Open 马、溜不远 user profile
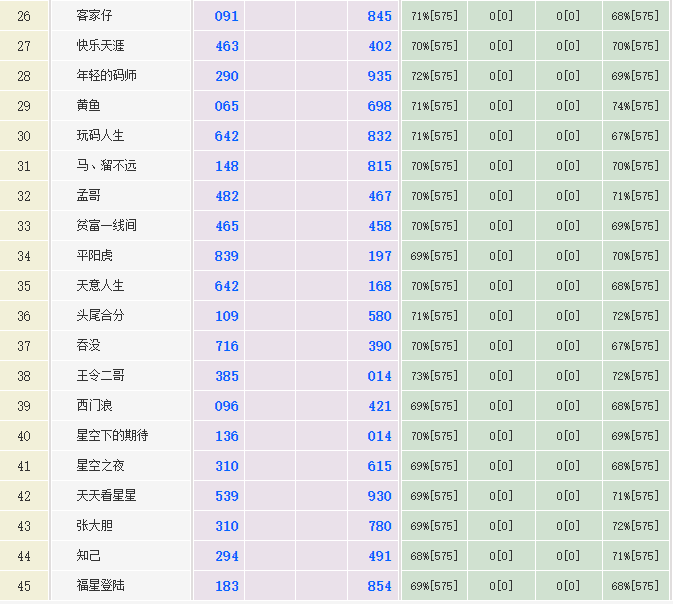This screenshot has width=673, height=604. tap(106, 166)
